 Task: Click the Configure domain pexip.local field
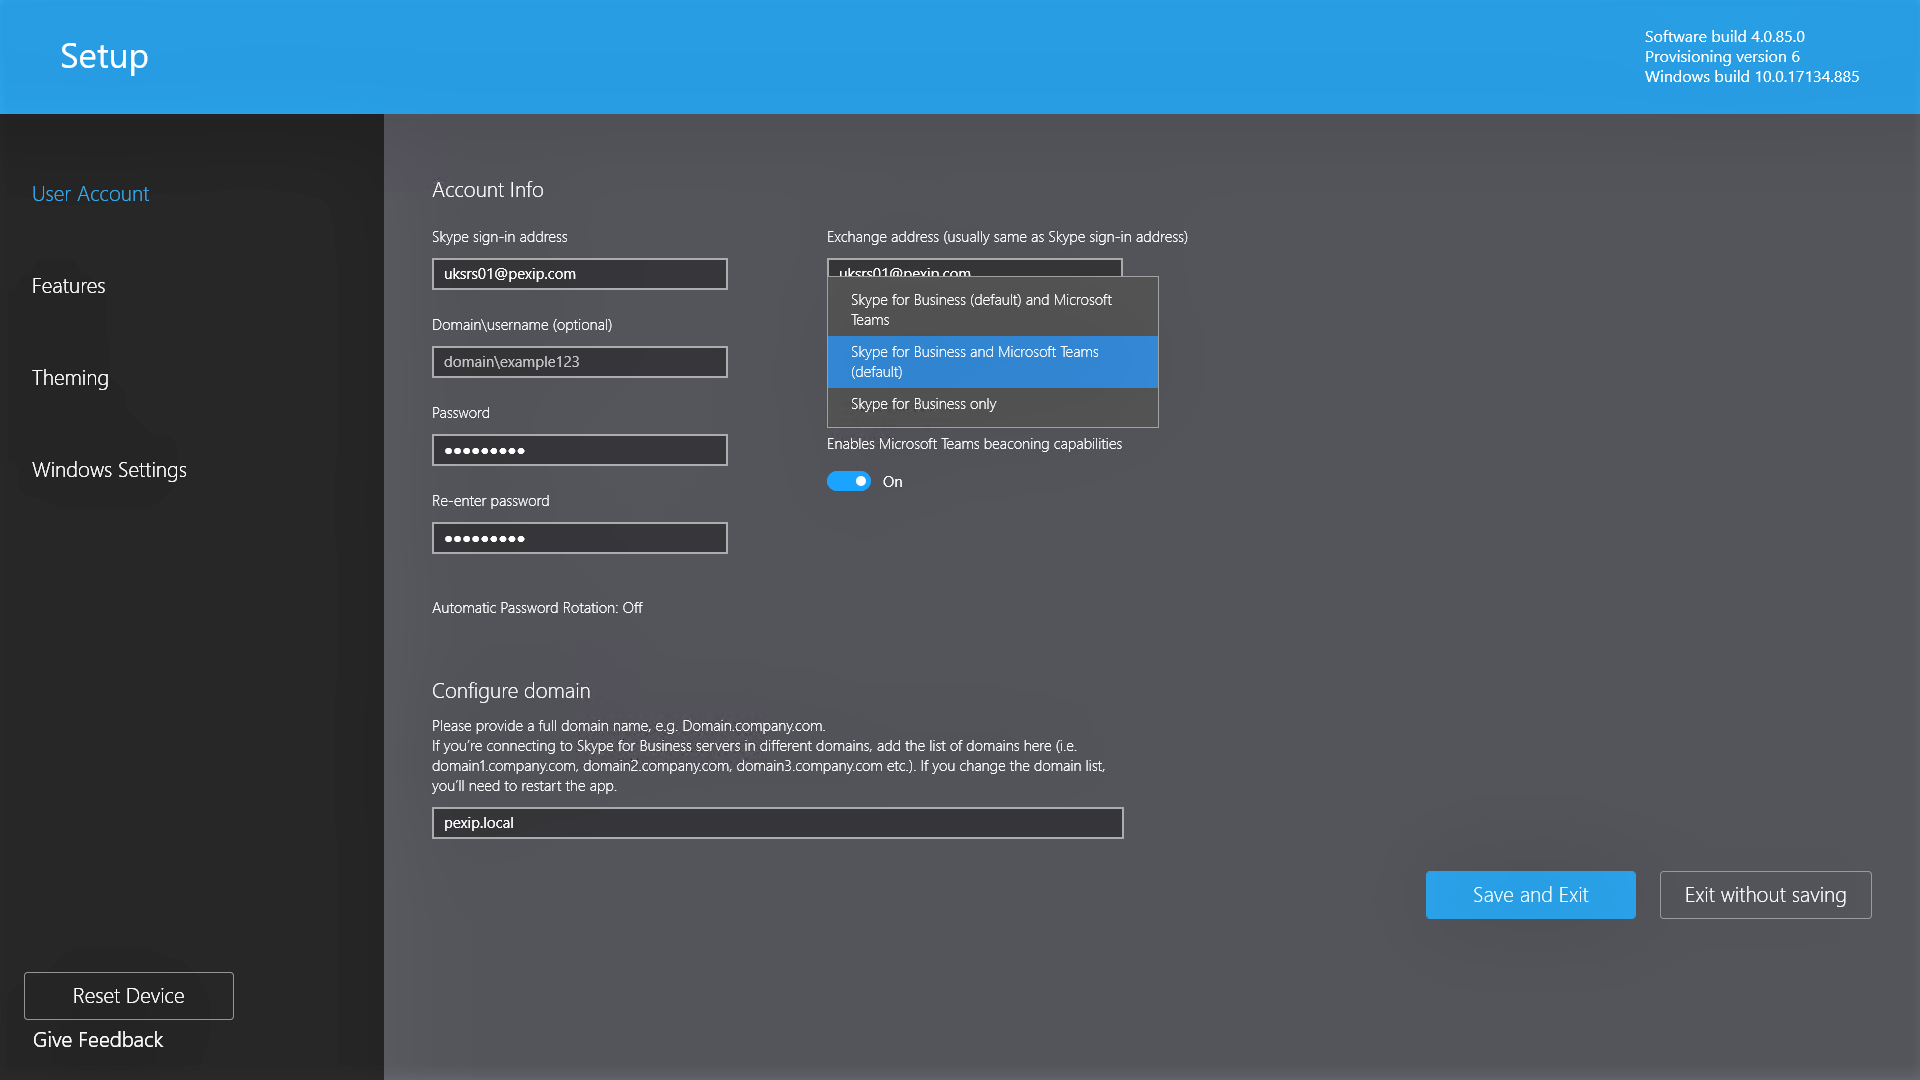(x=778, y=823)
